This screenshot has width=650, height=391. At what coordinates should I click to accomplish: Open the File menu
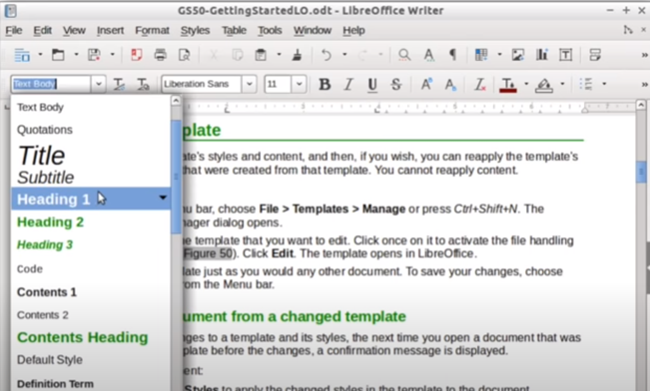point(14,30)
